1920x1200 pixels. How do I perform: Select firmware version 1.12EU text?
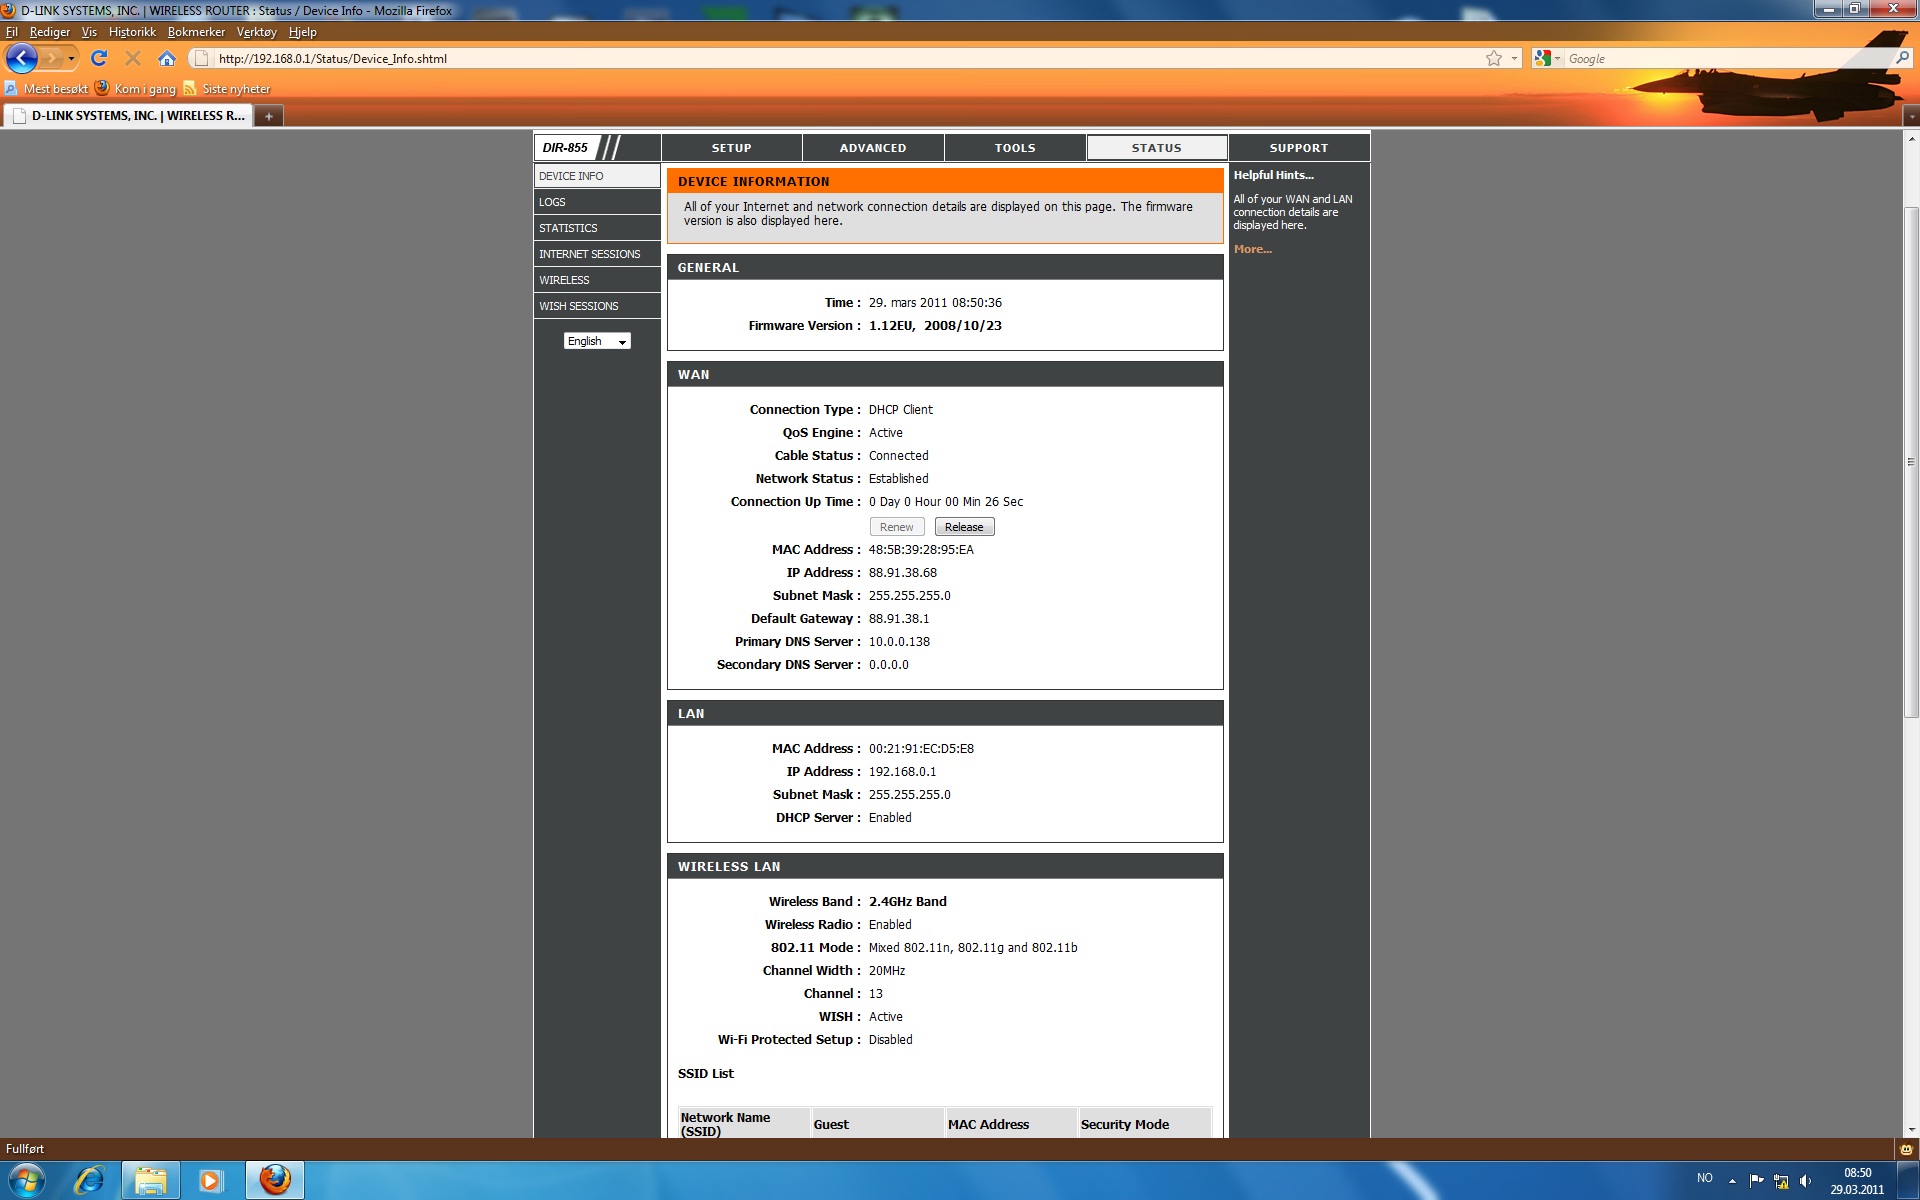[x=891, y=326]
